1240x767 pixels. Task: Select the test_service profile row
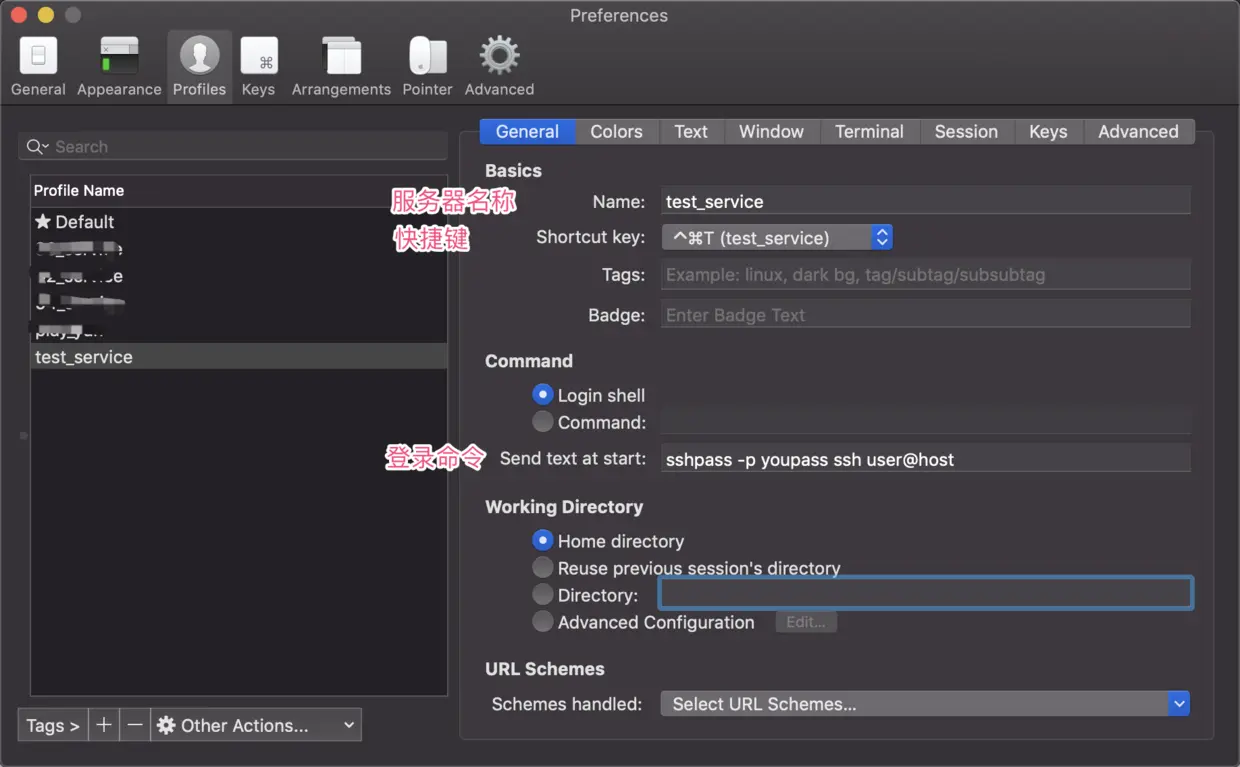(239, 357)
